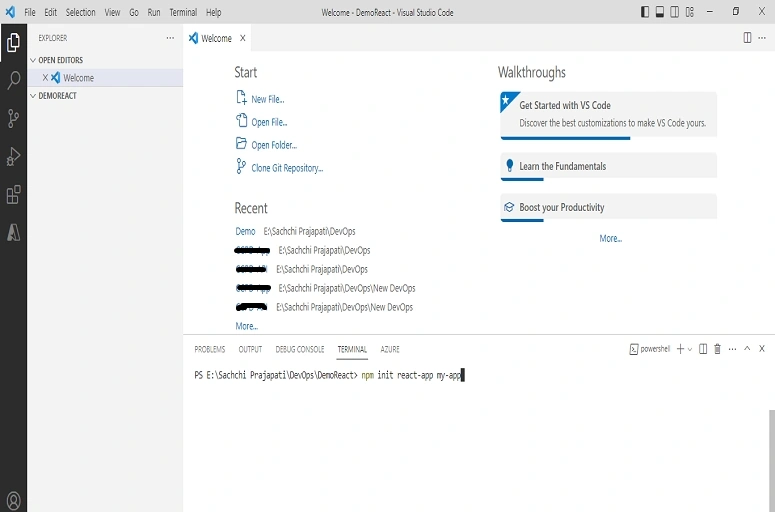Open the recent Demo project

tap(245, 231)
